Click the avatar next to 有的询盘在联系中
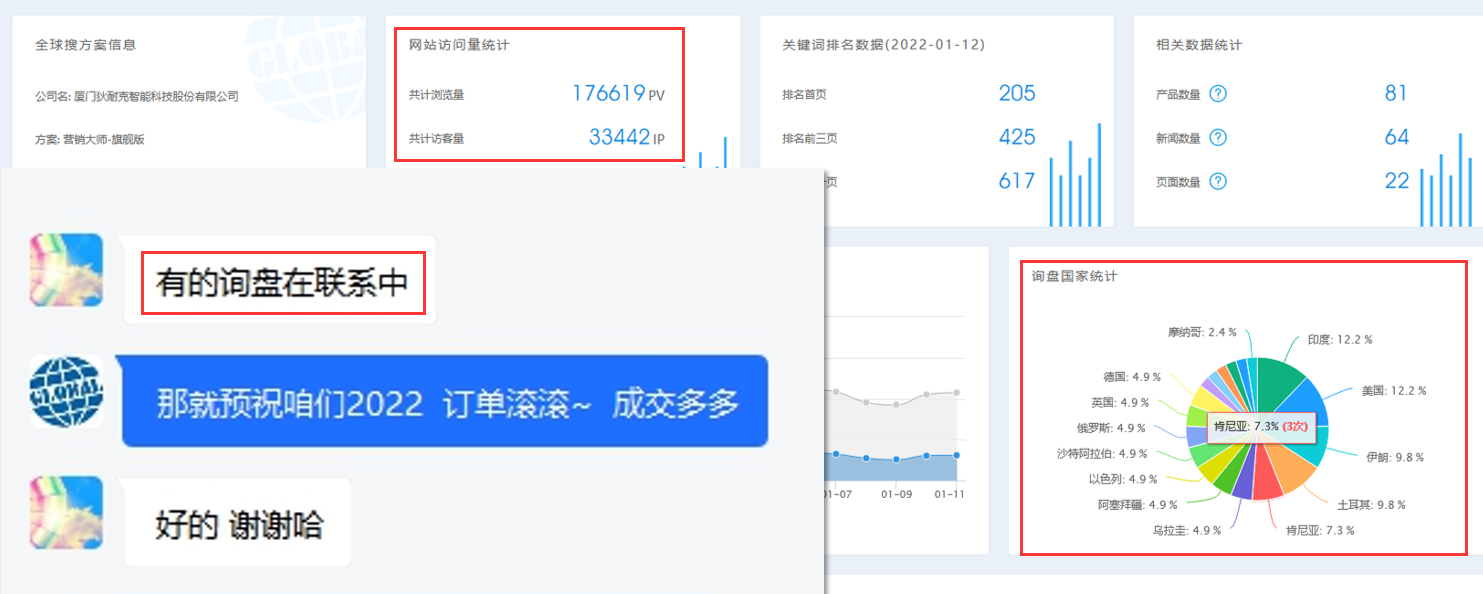This screenshot has width=1483, height=594. pyautogui.click(x=66, y=270)
